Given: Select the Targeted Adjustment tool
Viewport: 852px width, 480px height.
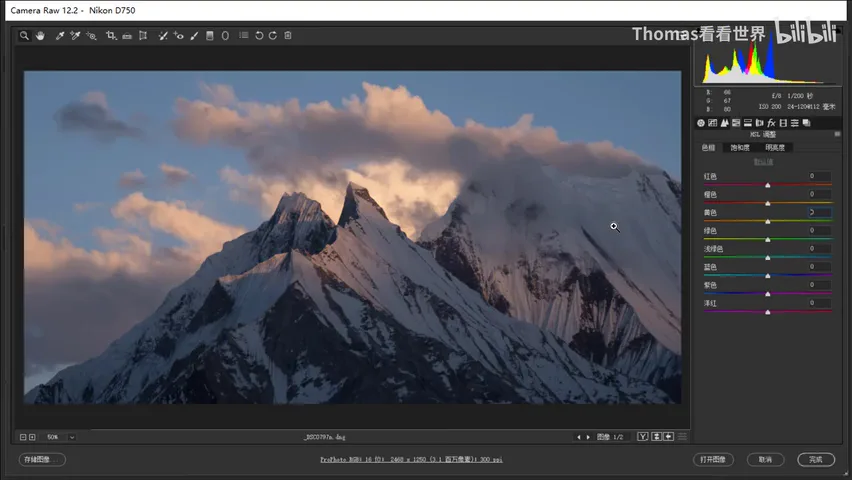Looking at the screenshot, I should click(x=91, y=35).
